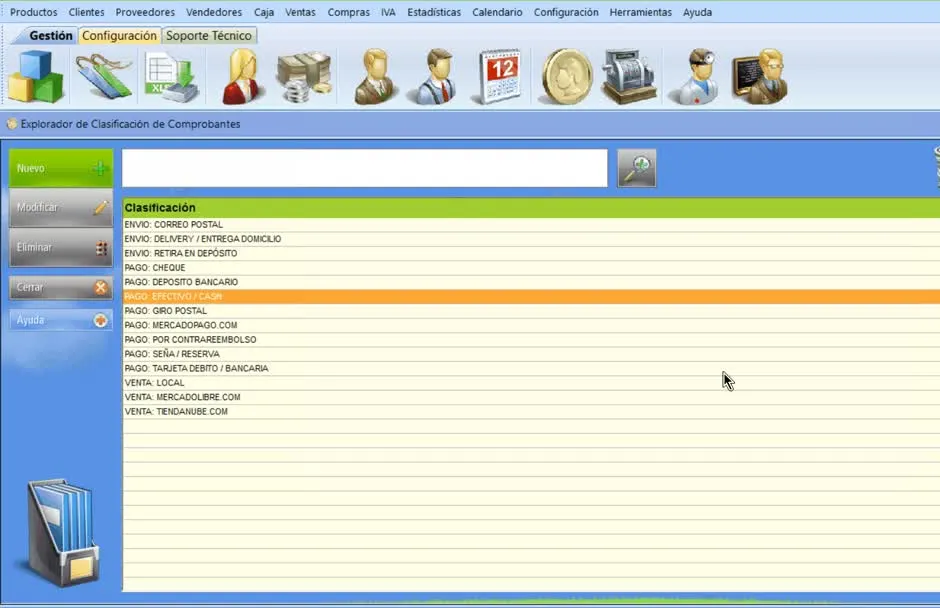The width and height of the screenshot is (940, 608).
Task: Click the file organizer box icon
Action: [61, 532]
